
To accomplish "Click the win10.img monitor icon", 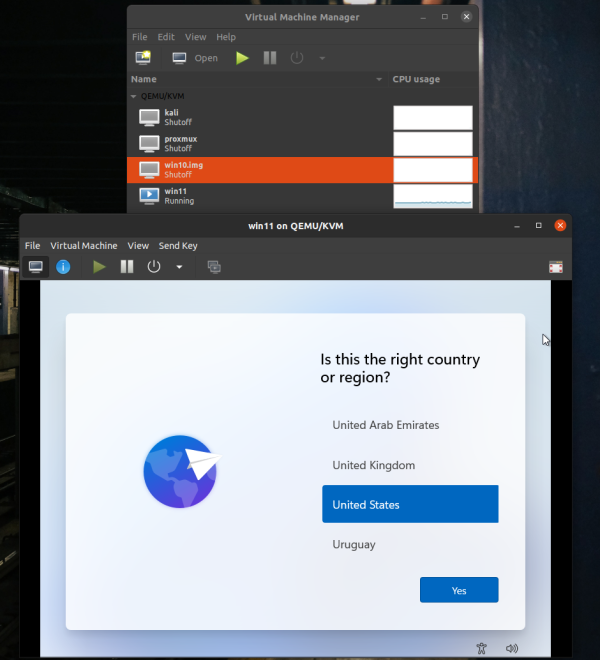I will pyautogui.click(x=149, y=170).
